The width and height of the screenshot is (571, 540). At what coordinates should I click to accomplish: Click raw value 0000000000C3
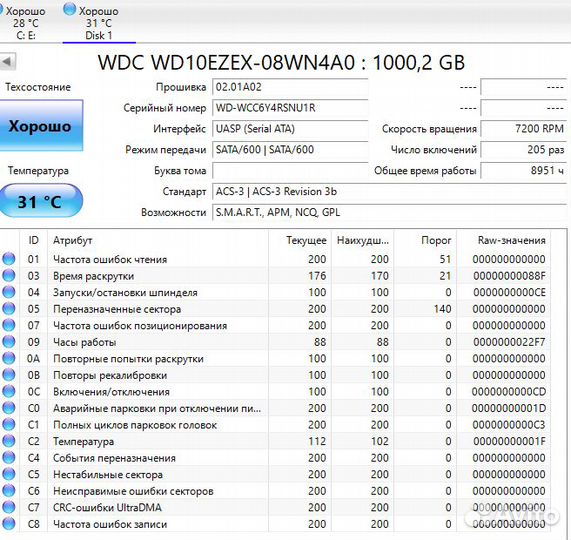click(509, 425)
